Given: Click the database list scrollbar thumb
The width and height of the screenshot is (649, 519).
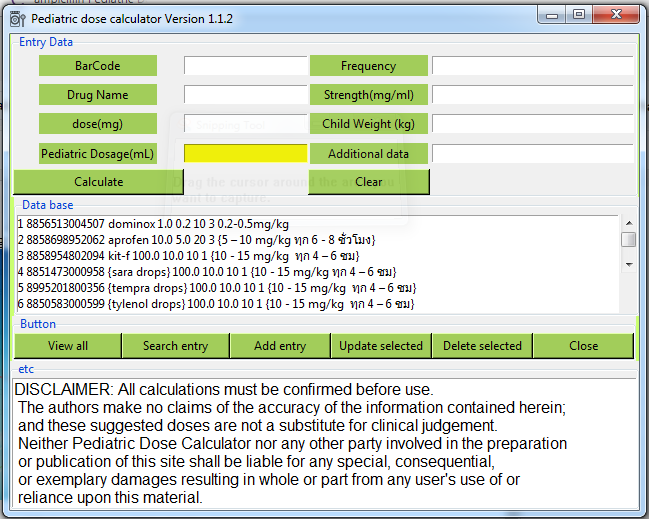Looking at the screenshot, I should point(629,239).
